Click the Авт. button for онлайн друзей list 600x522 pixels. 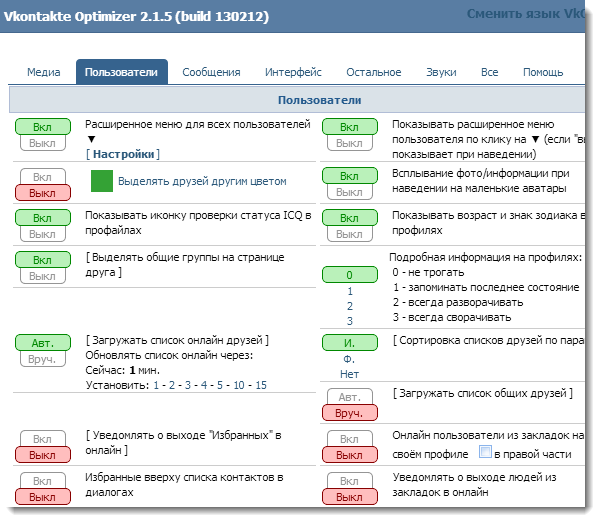43,343
